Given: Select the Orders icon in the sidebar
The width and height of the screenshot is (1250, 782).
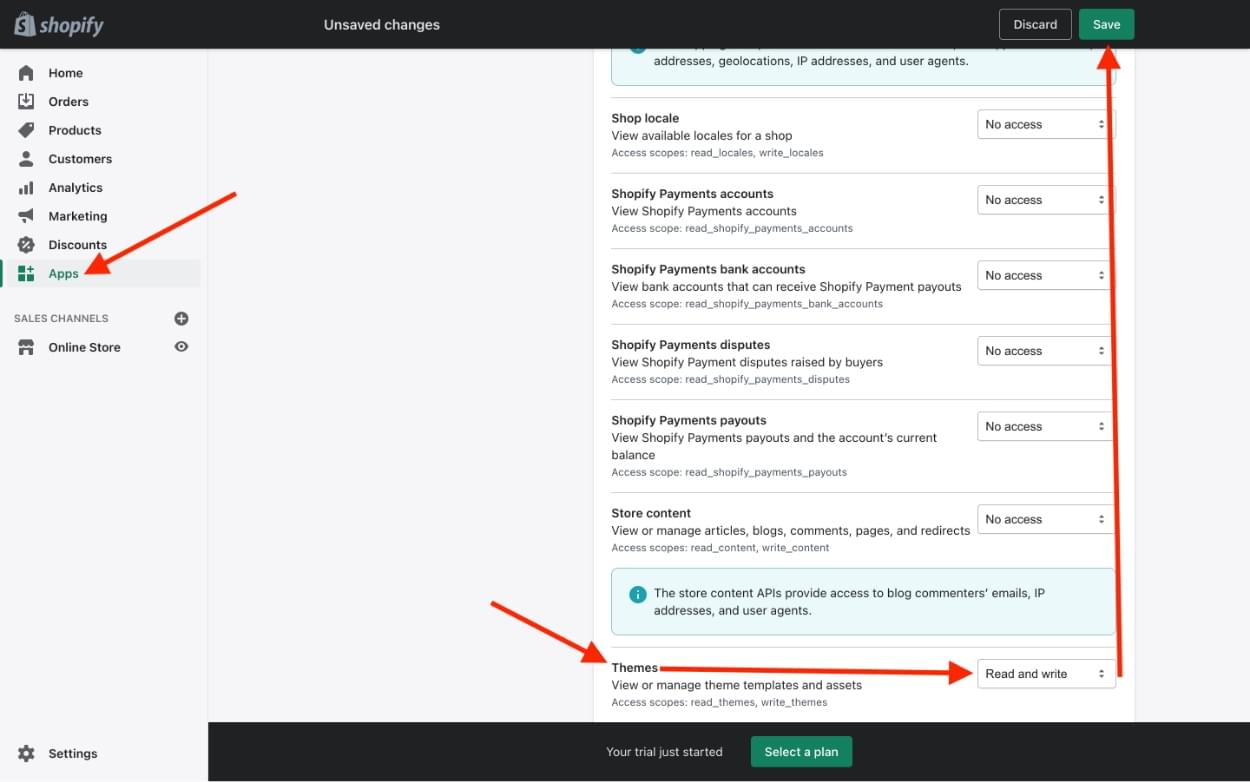Looking at the screenshot, I should [26, 101].
